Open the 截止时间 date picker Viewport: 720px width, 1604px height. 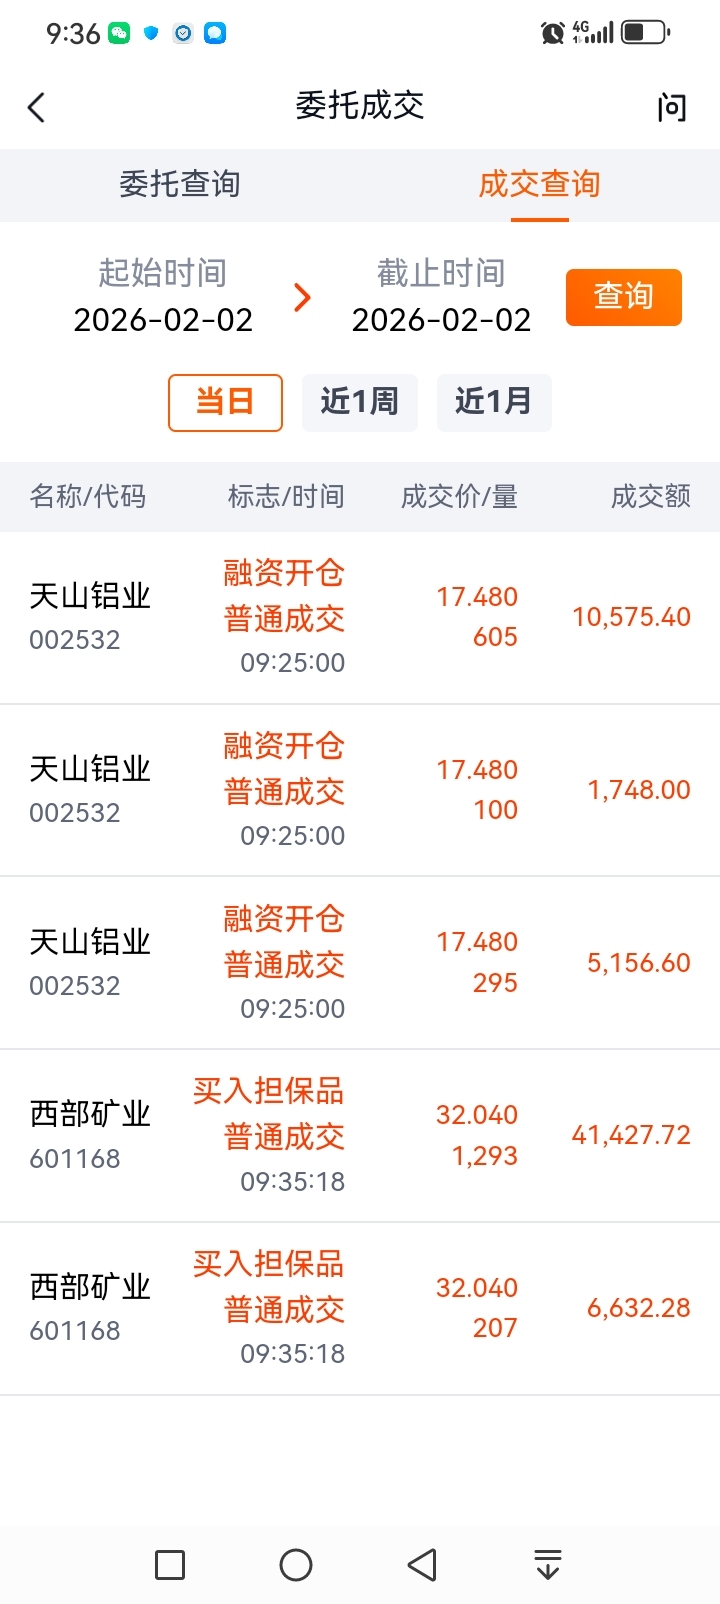(x=441, y=297)
